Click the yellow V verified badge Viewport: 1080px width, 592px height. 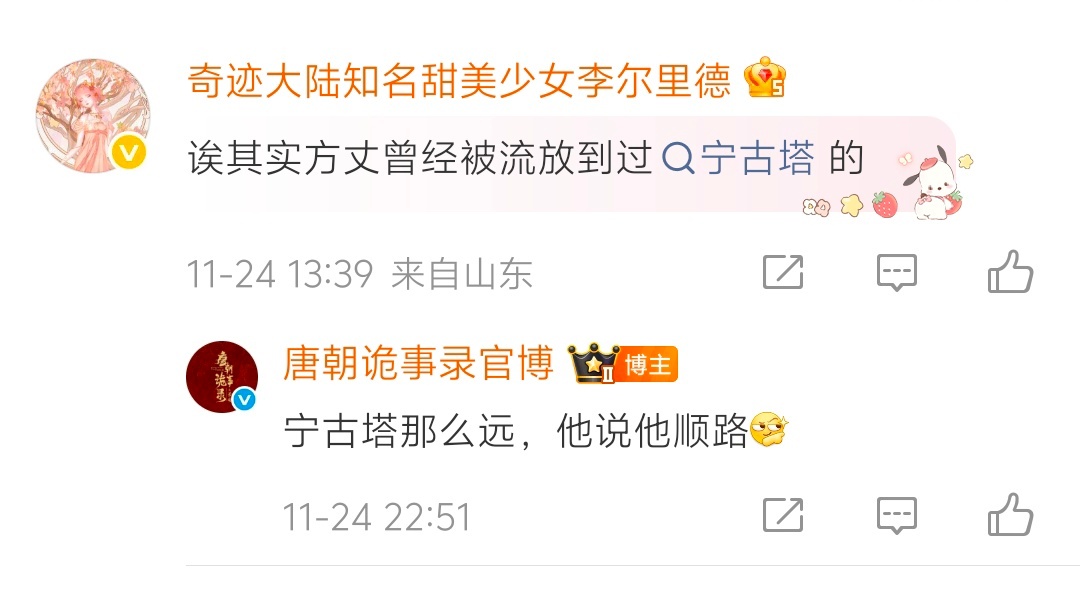[x=129, y=152]
